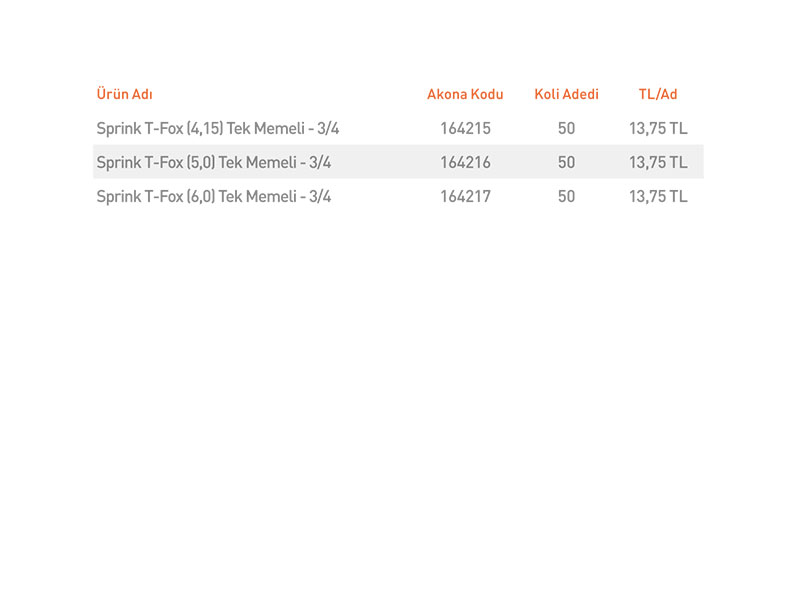Click Akona code 164217
800x600 pixels.
[x=465, y=196]
